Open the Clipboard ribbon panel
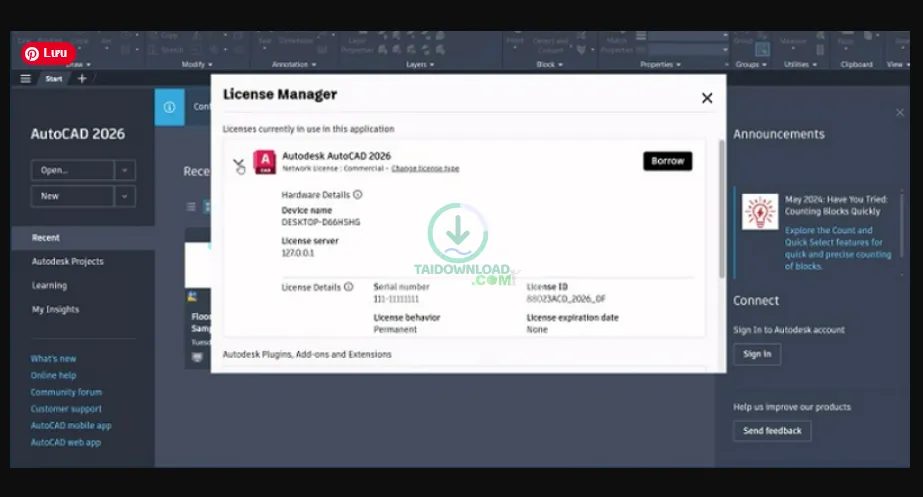This screenshot has width=923, height=497. tap(856, 64)
